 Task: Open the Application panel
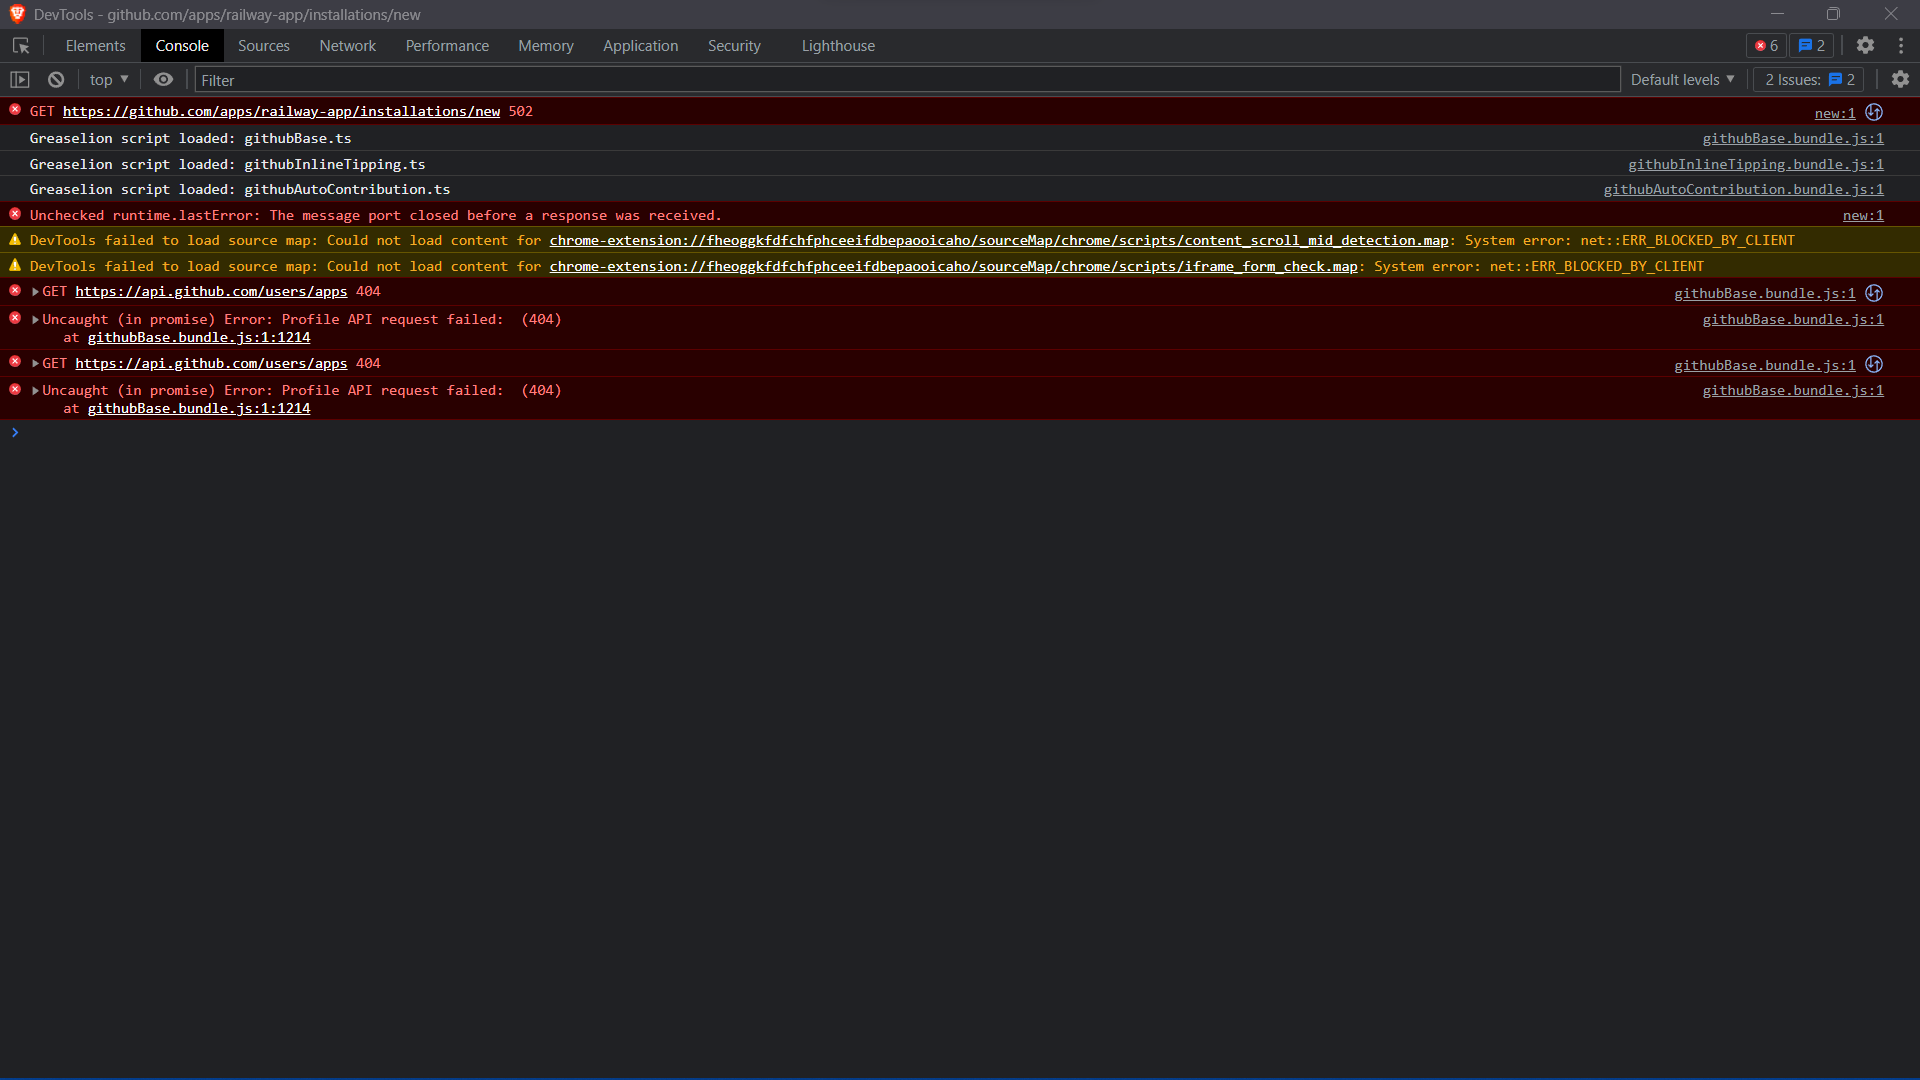click(x=640, y=45)
